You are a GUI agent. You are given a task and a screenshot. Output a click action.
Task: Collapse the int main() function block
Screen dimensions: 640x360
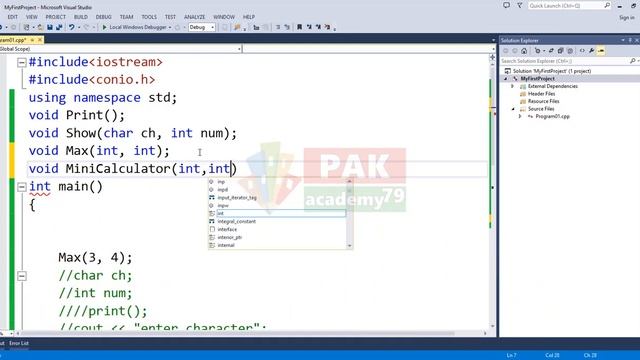pyautogui.click(x=22, y=187)
